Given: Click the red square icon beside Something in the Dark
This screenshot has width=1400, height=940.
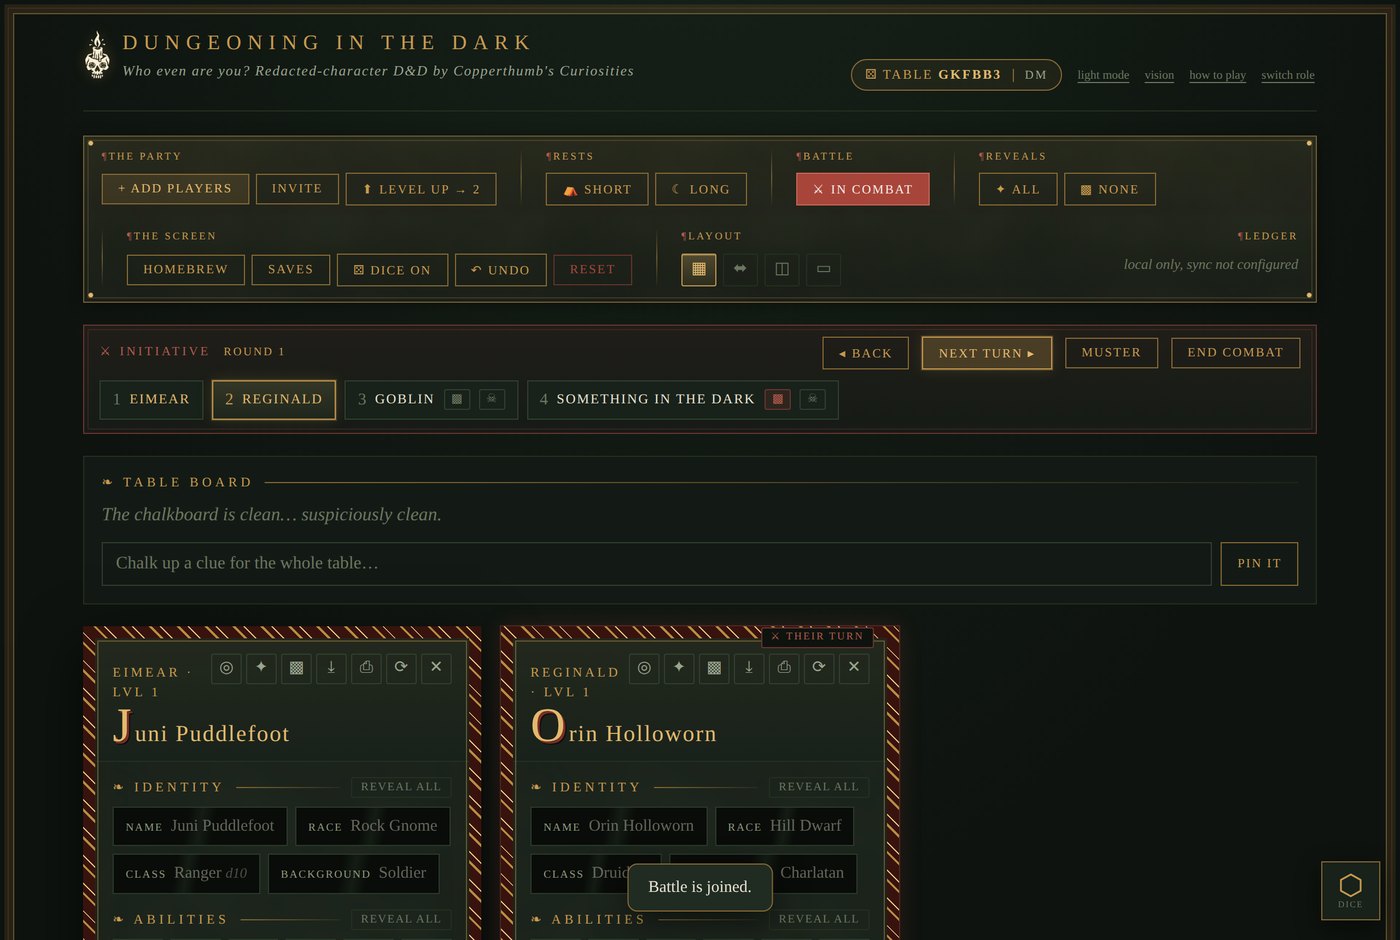Looking at the screenshot, I should 778,399.
